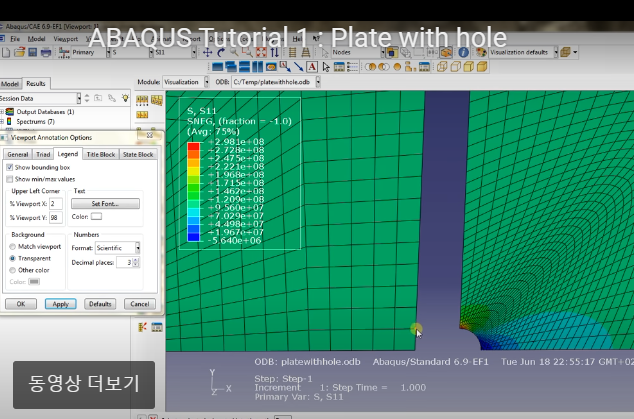Click the Field Output toolbar icon
Screen dimensions: 634x419
tap(64, 52)
